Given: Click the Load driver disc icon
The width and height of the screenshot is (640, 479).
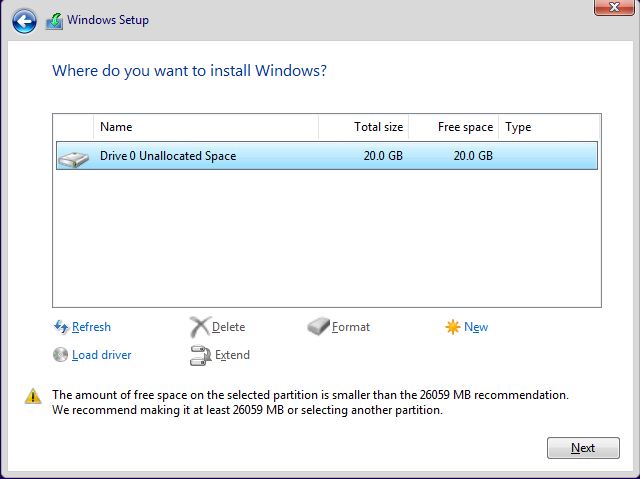Looking at the screenshot, I should coord(60,355).
